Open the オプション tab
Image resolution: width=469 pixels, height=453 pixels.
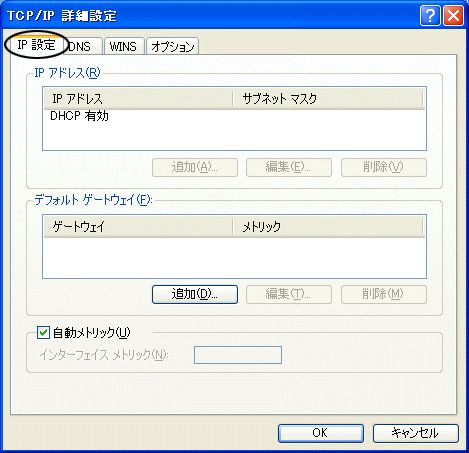(x=173, y=46)
